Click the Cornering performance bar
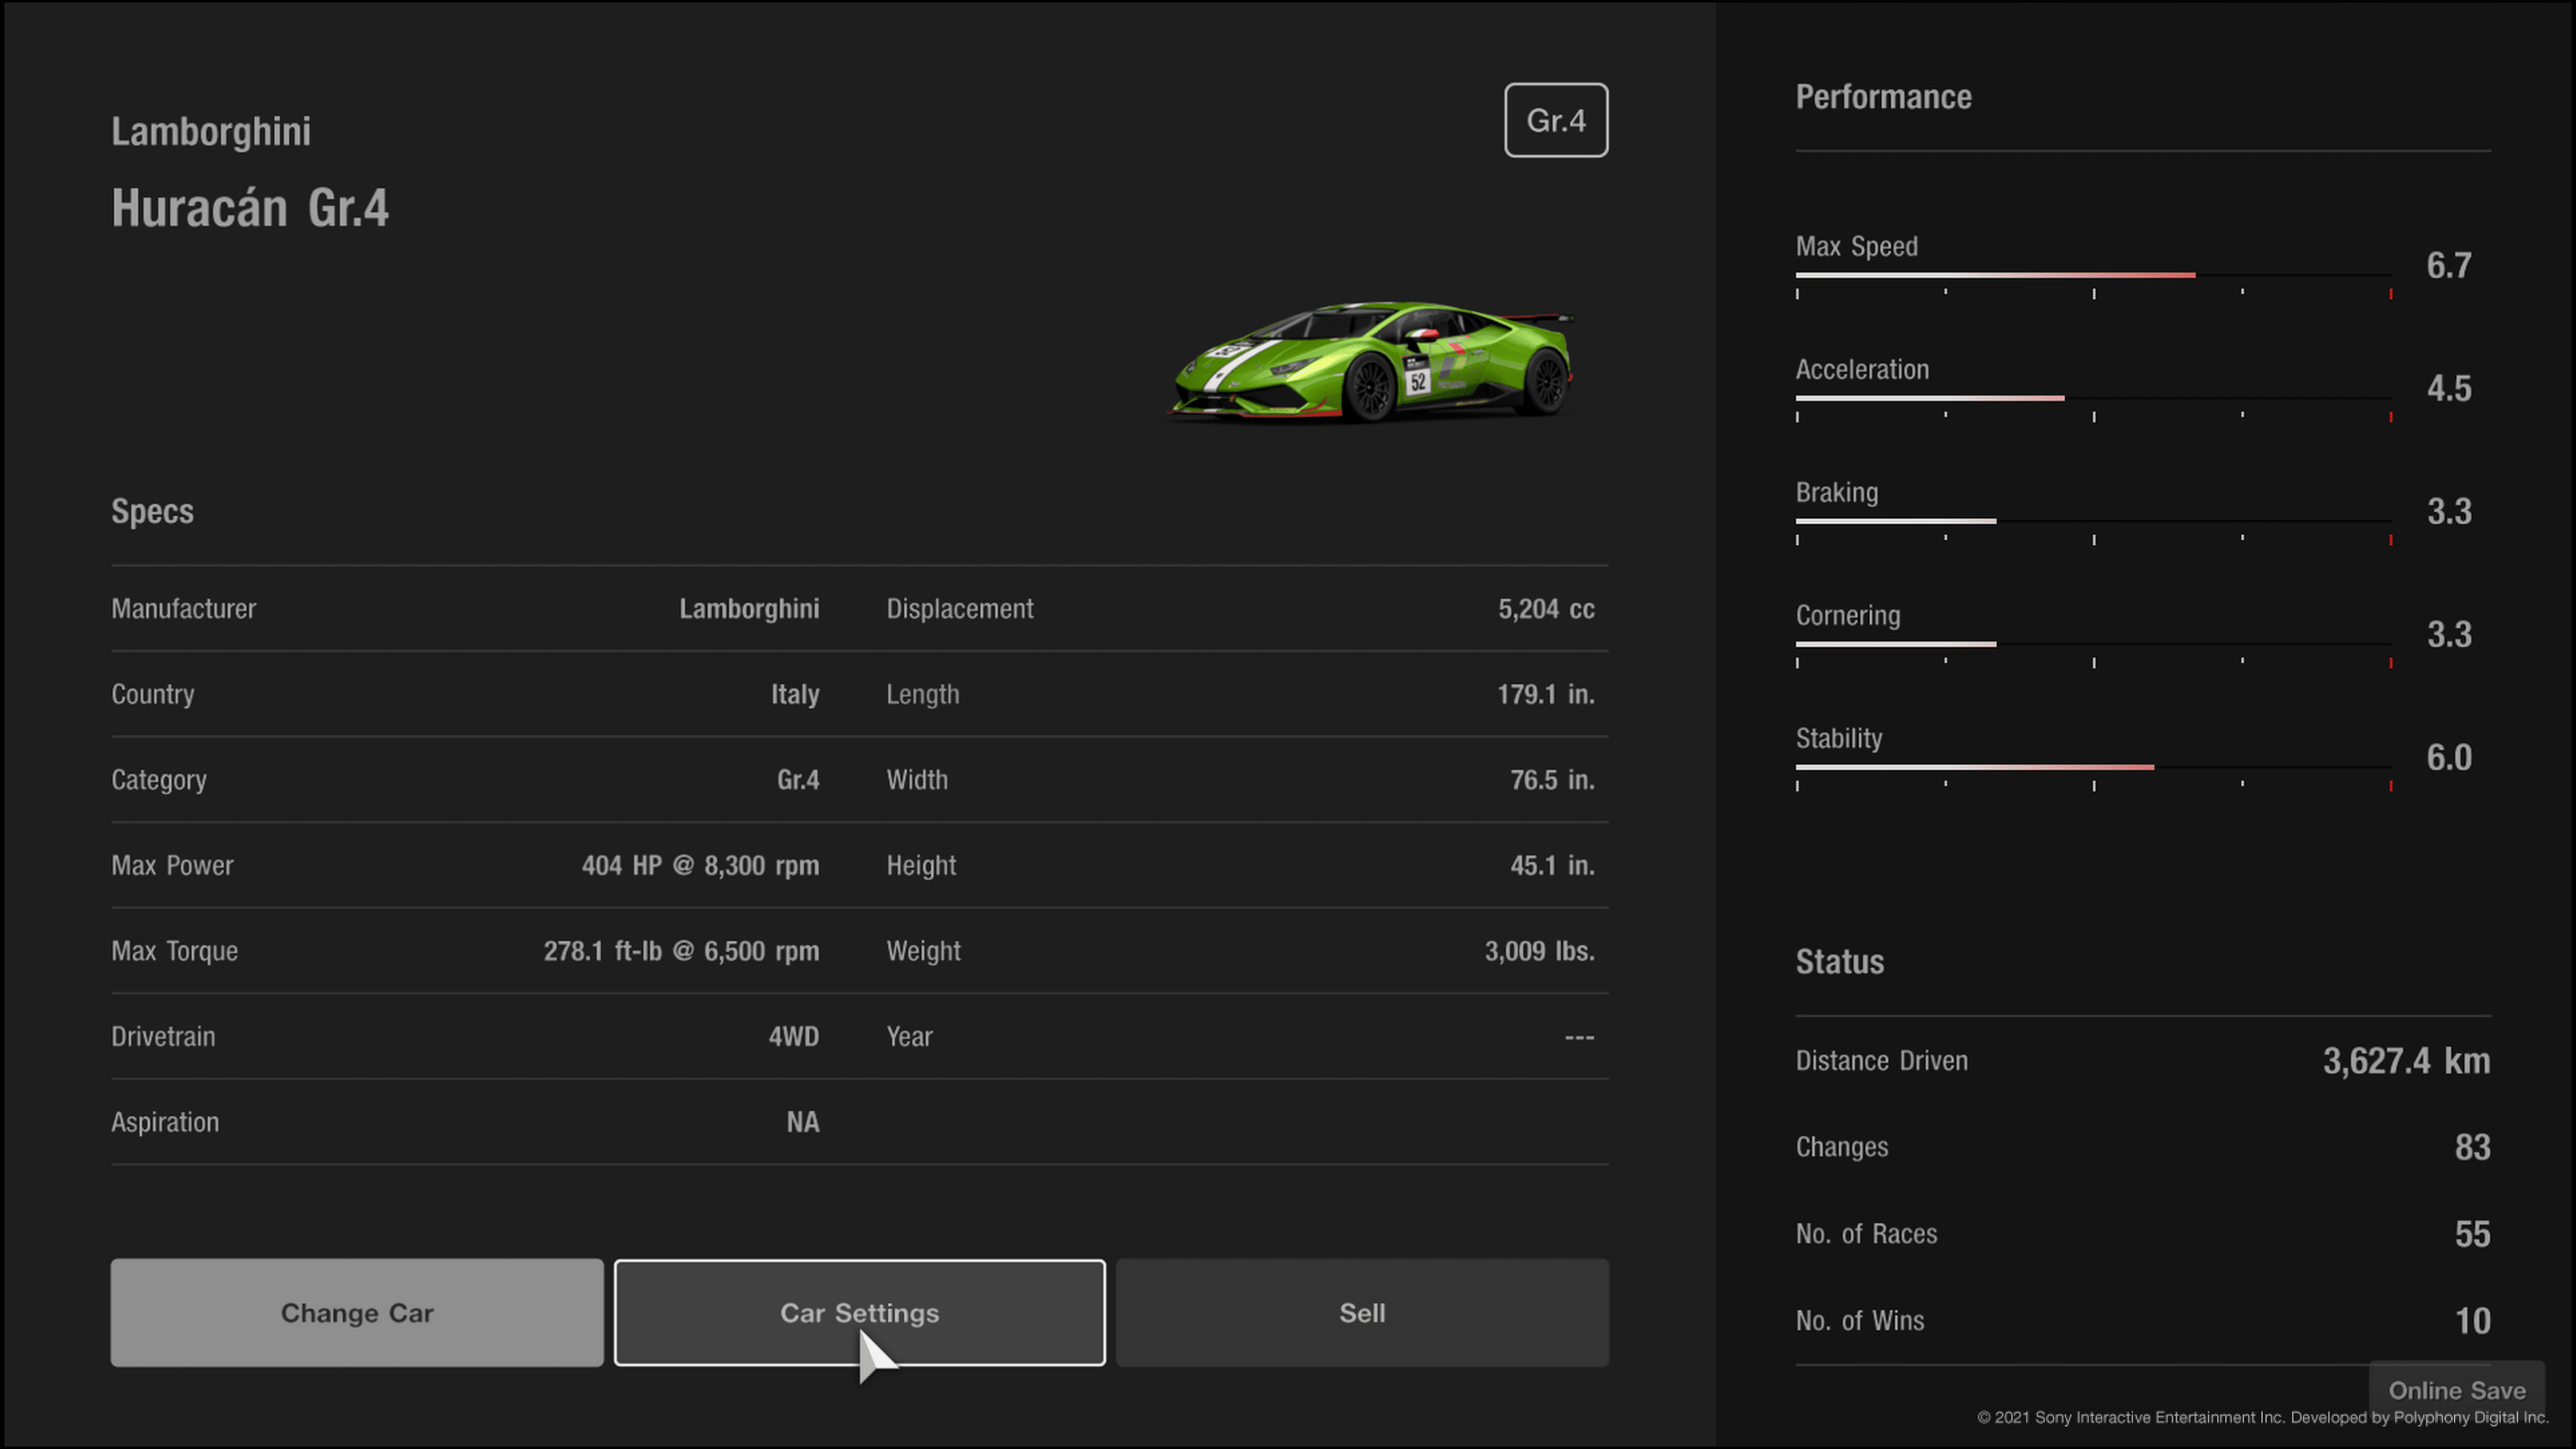2576x1449 pixels. tap(2093, 644)
